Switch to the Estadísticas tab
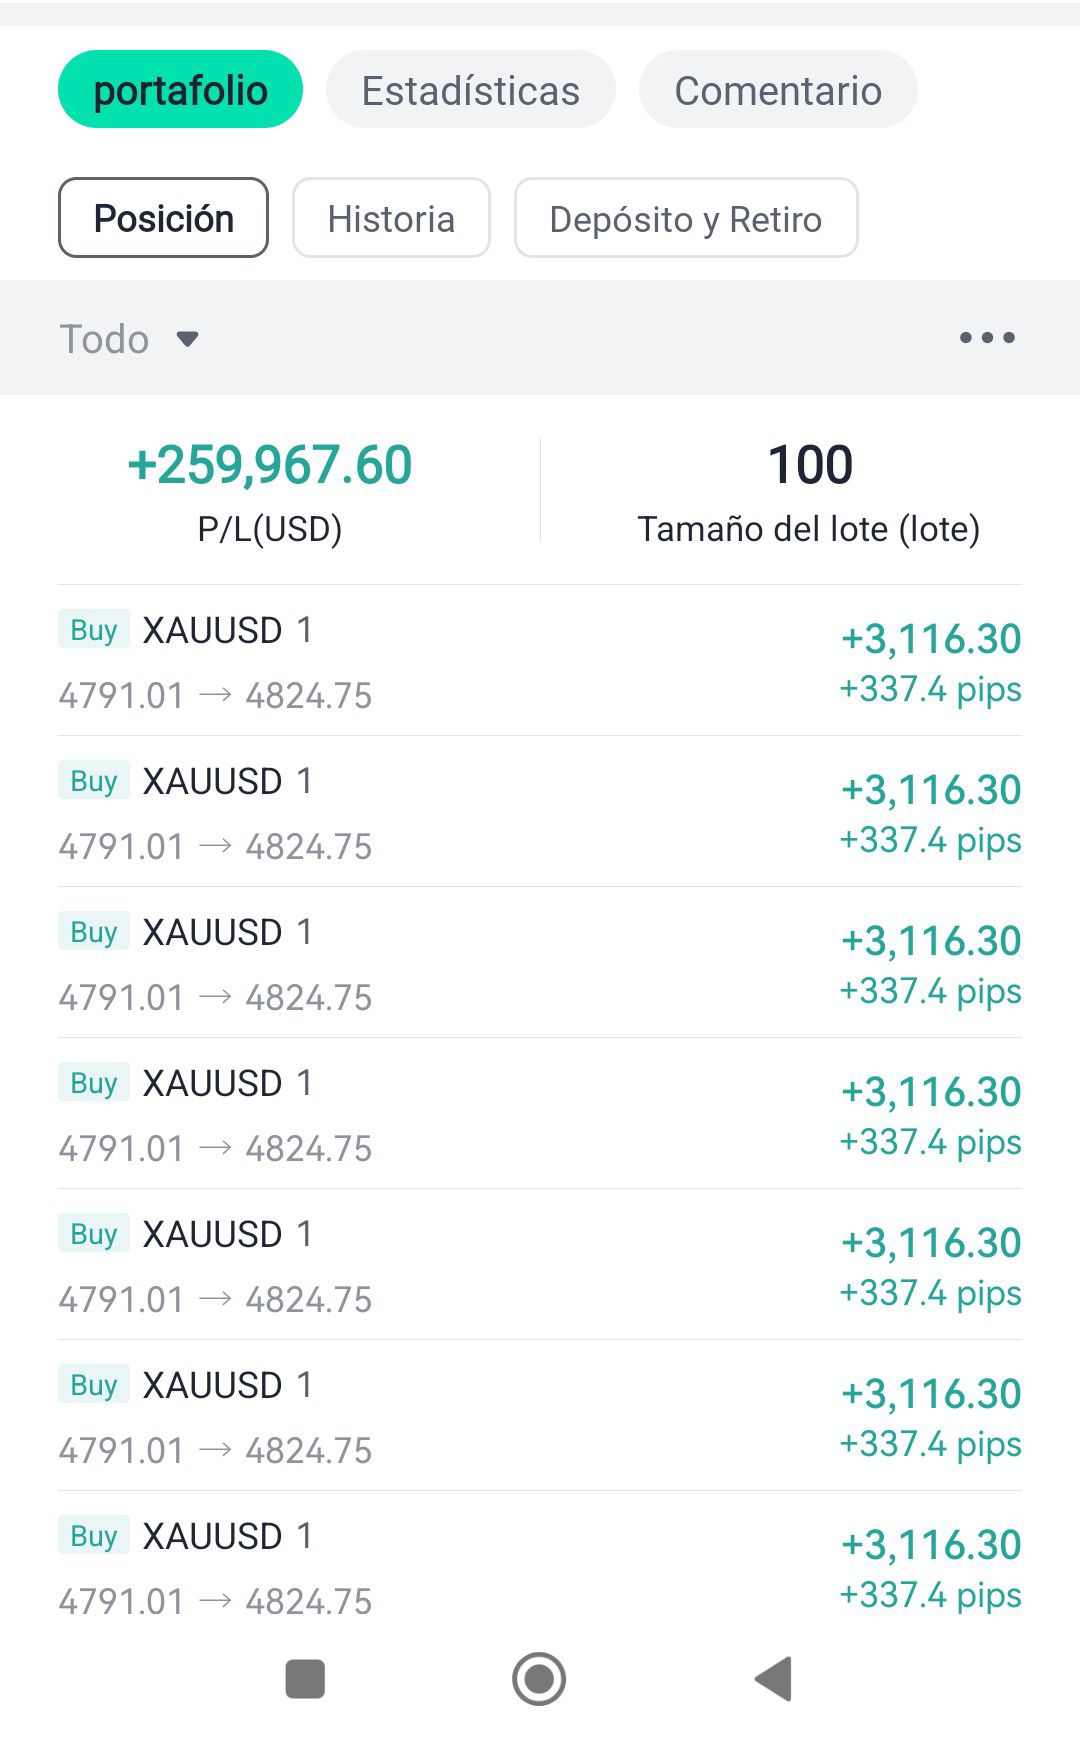Image resolution: width=1080 pixels, height=1743 pixels. pyautogui.click(x=470, y=90)
